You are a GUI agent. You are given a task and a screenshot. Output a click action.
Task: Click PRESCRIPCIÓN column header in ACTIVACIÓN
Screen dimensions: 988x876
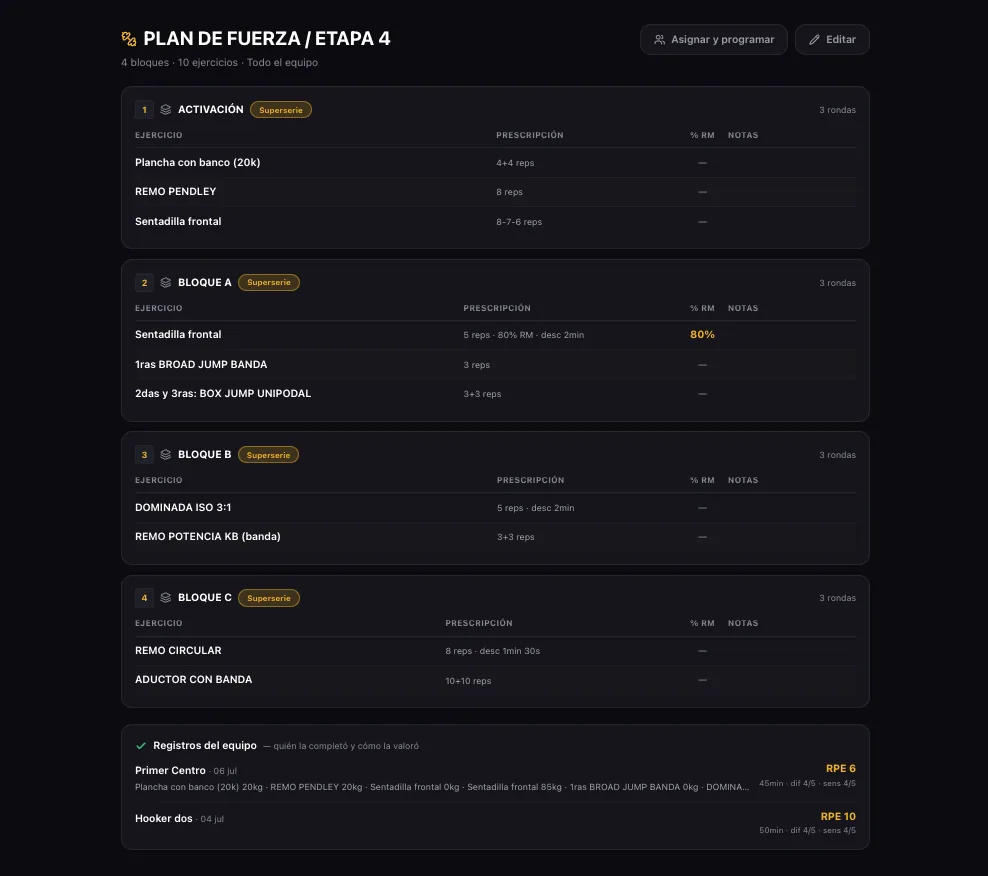[x=530, y=135]
